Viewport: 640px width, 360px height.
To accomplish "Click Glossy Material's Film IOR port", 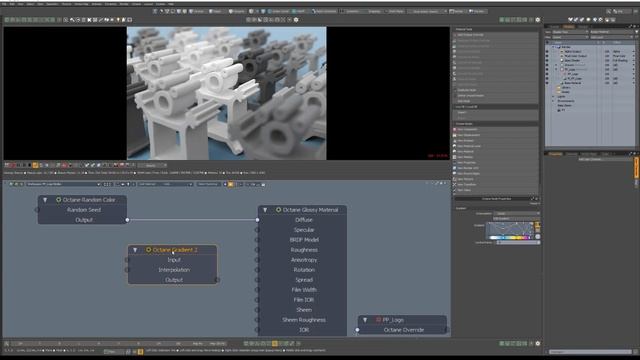I will (257, 300).
